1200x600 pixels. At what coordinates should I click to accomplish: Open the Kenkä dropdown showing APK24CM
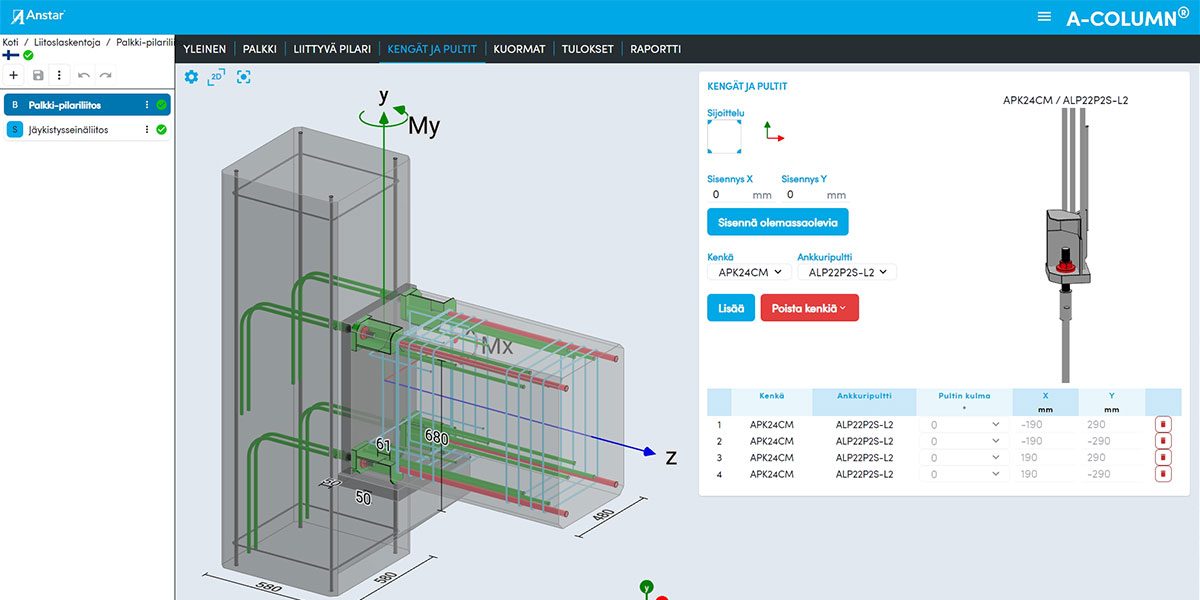click(749, 271)
